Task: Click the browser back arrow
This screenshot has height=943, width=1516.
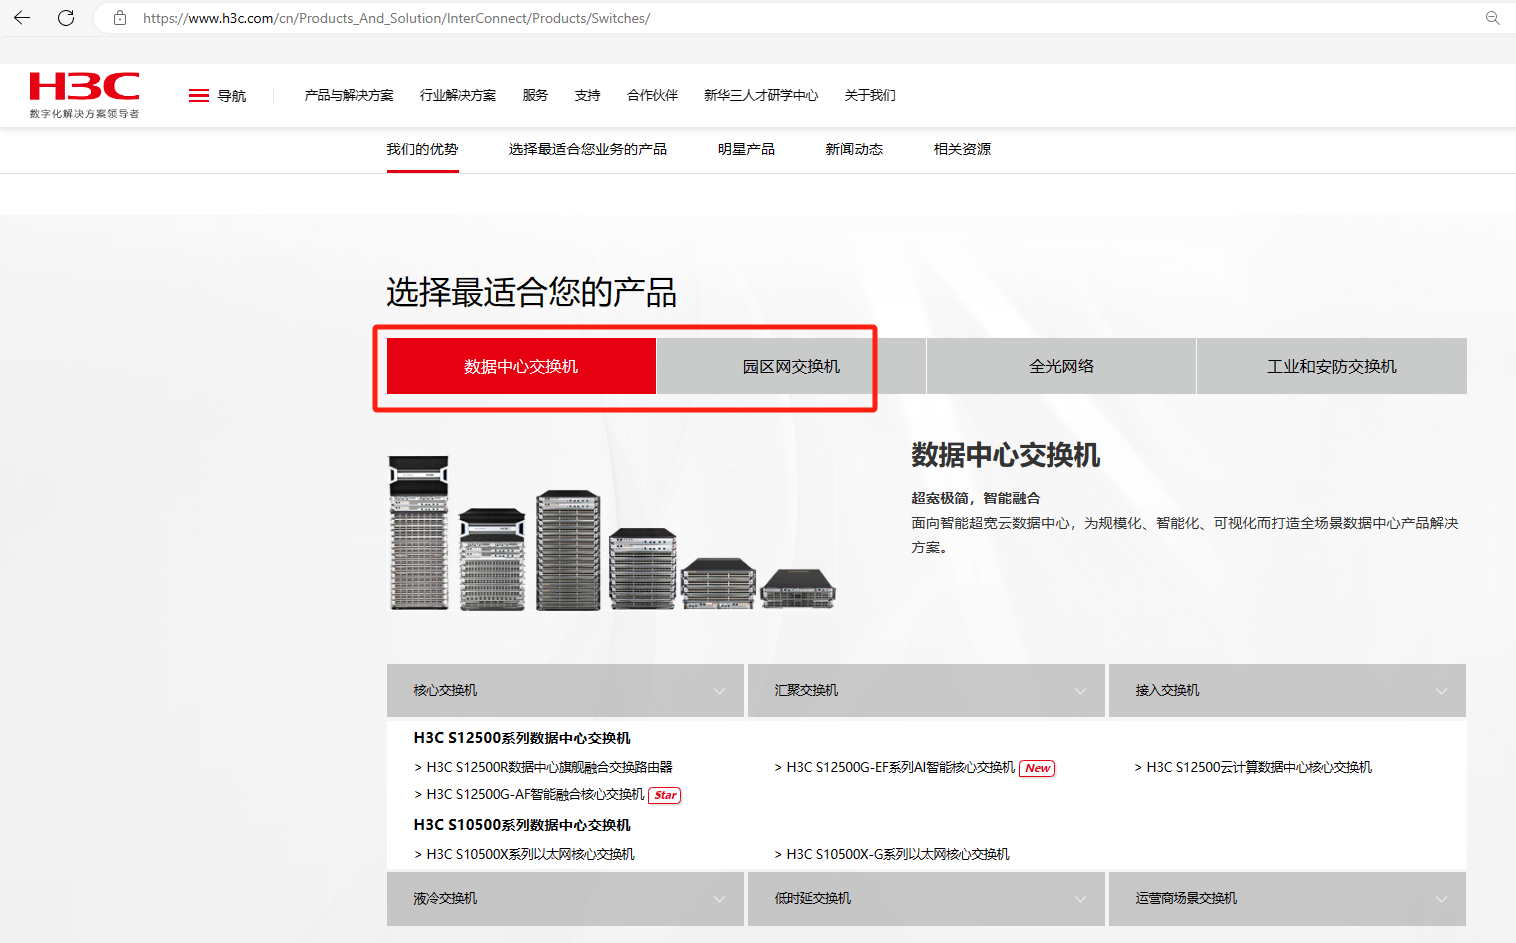Action: (22, 18)
